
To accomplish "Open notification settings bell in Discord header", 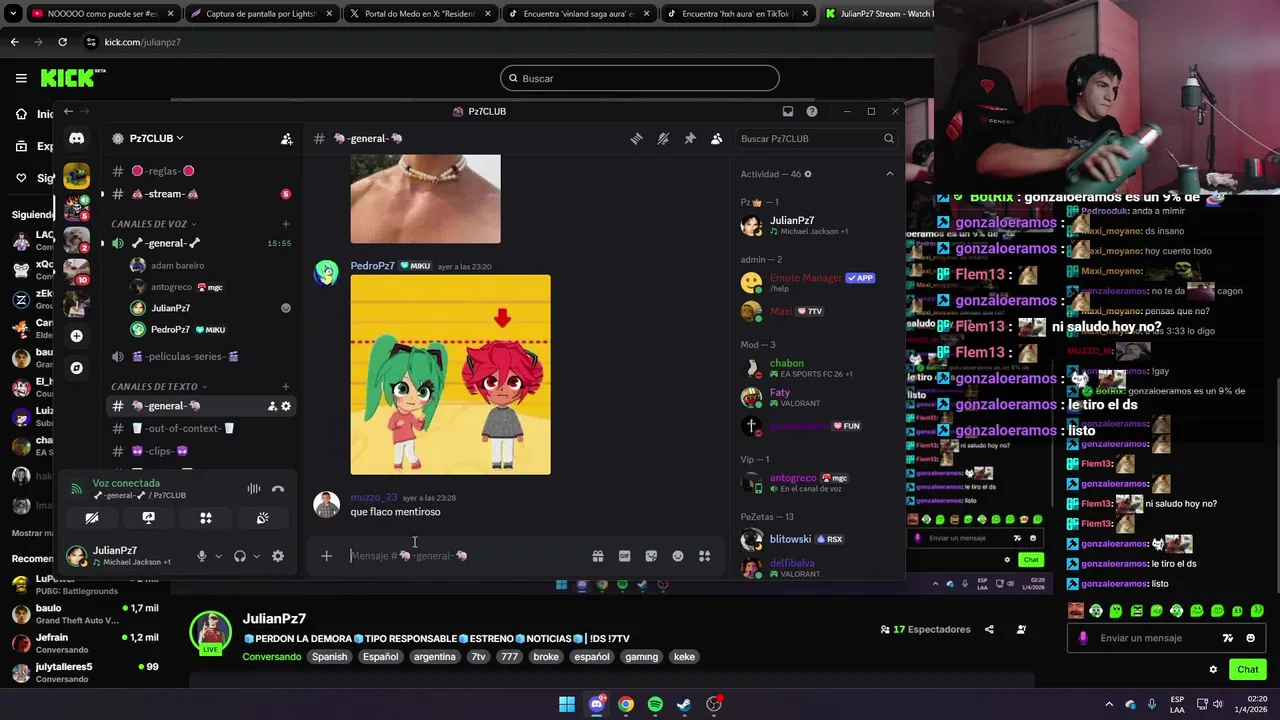I will (x=663, y=139).
